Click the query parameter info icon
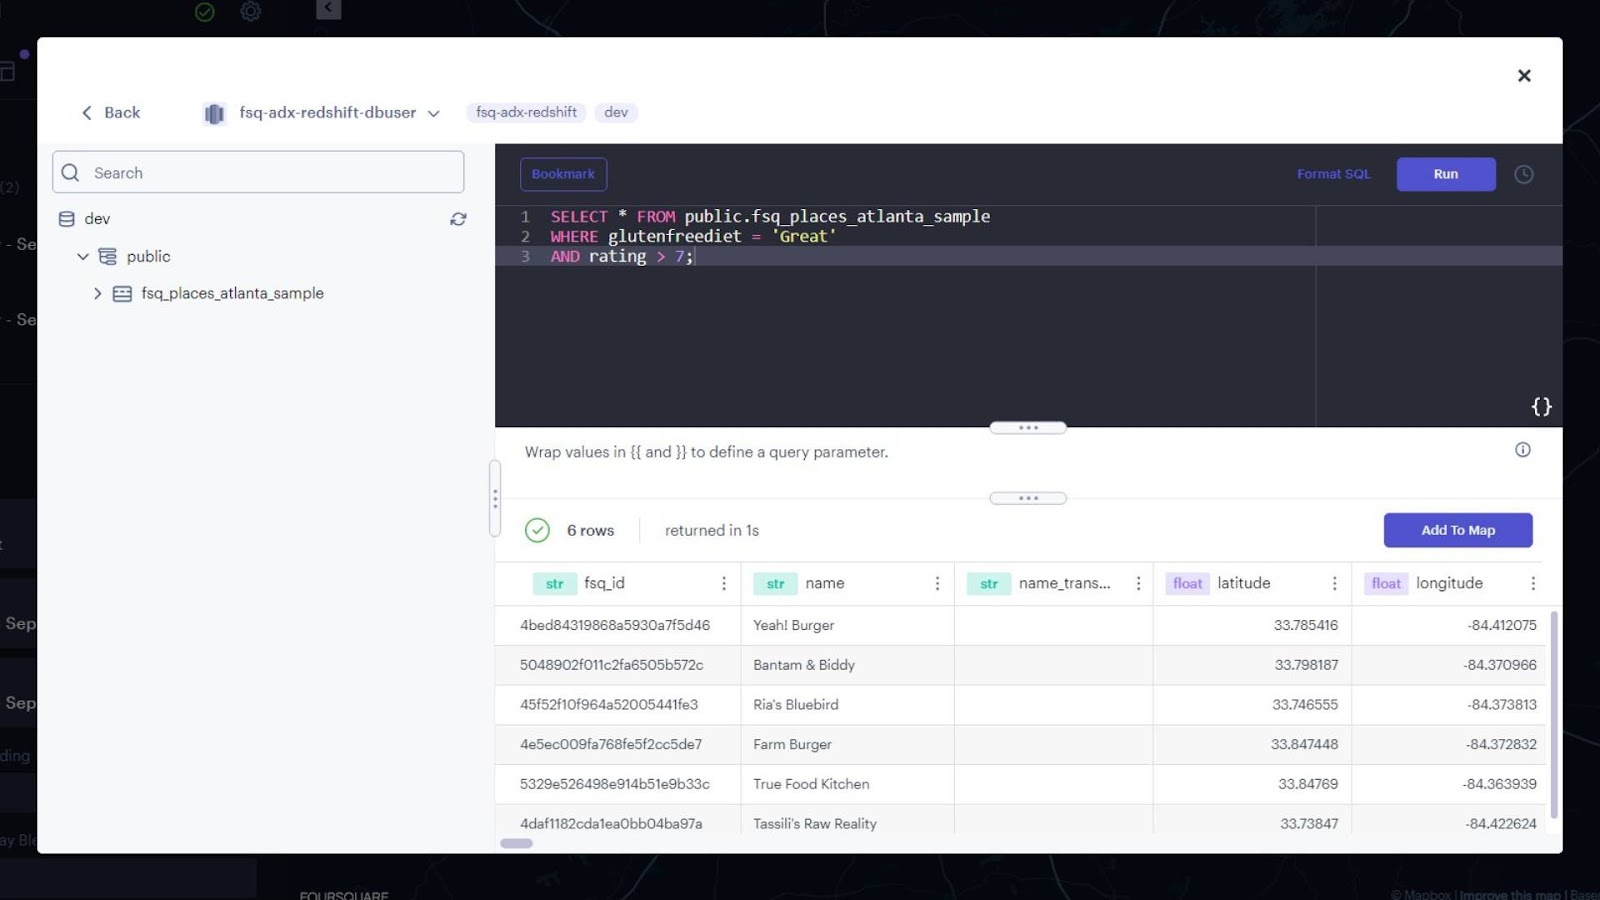The width and height of the screenshot is (1600, 900). tap(1523, 450)
